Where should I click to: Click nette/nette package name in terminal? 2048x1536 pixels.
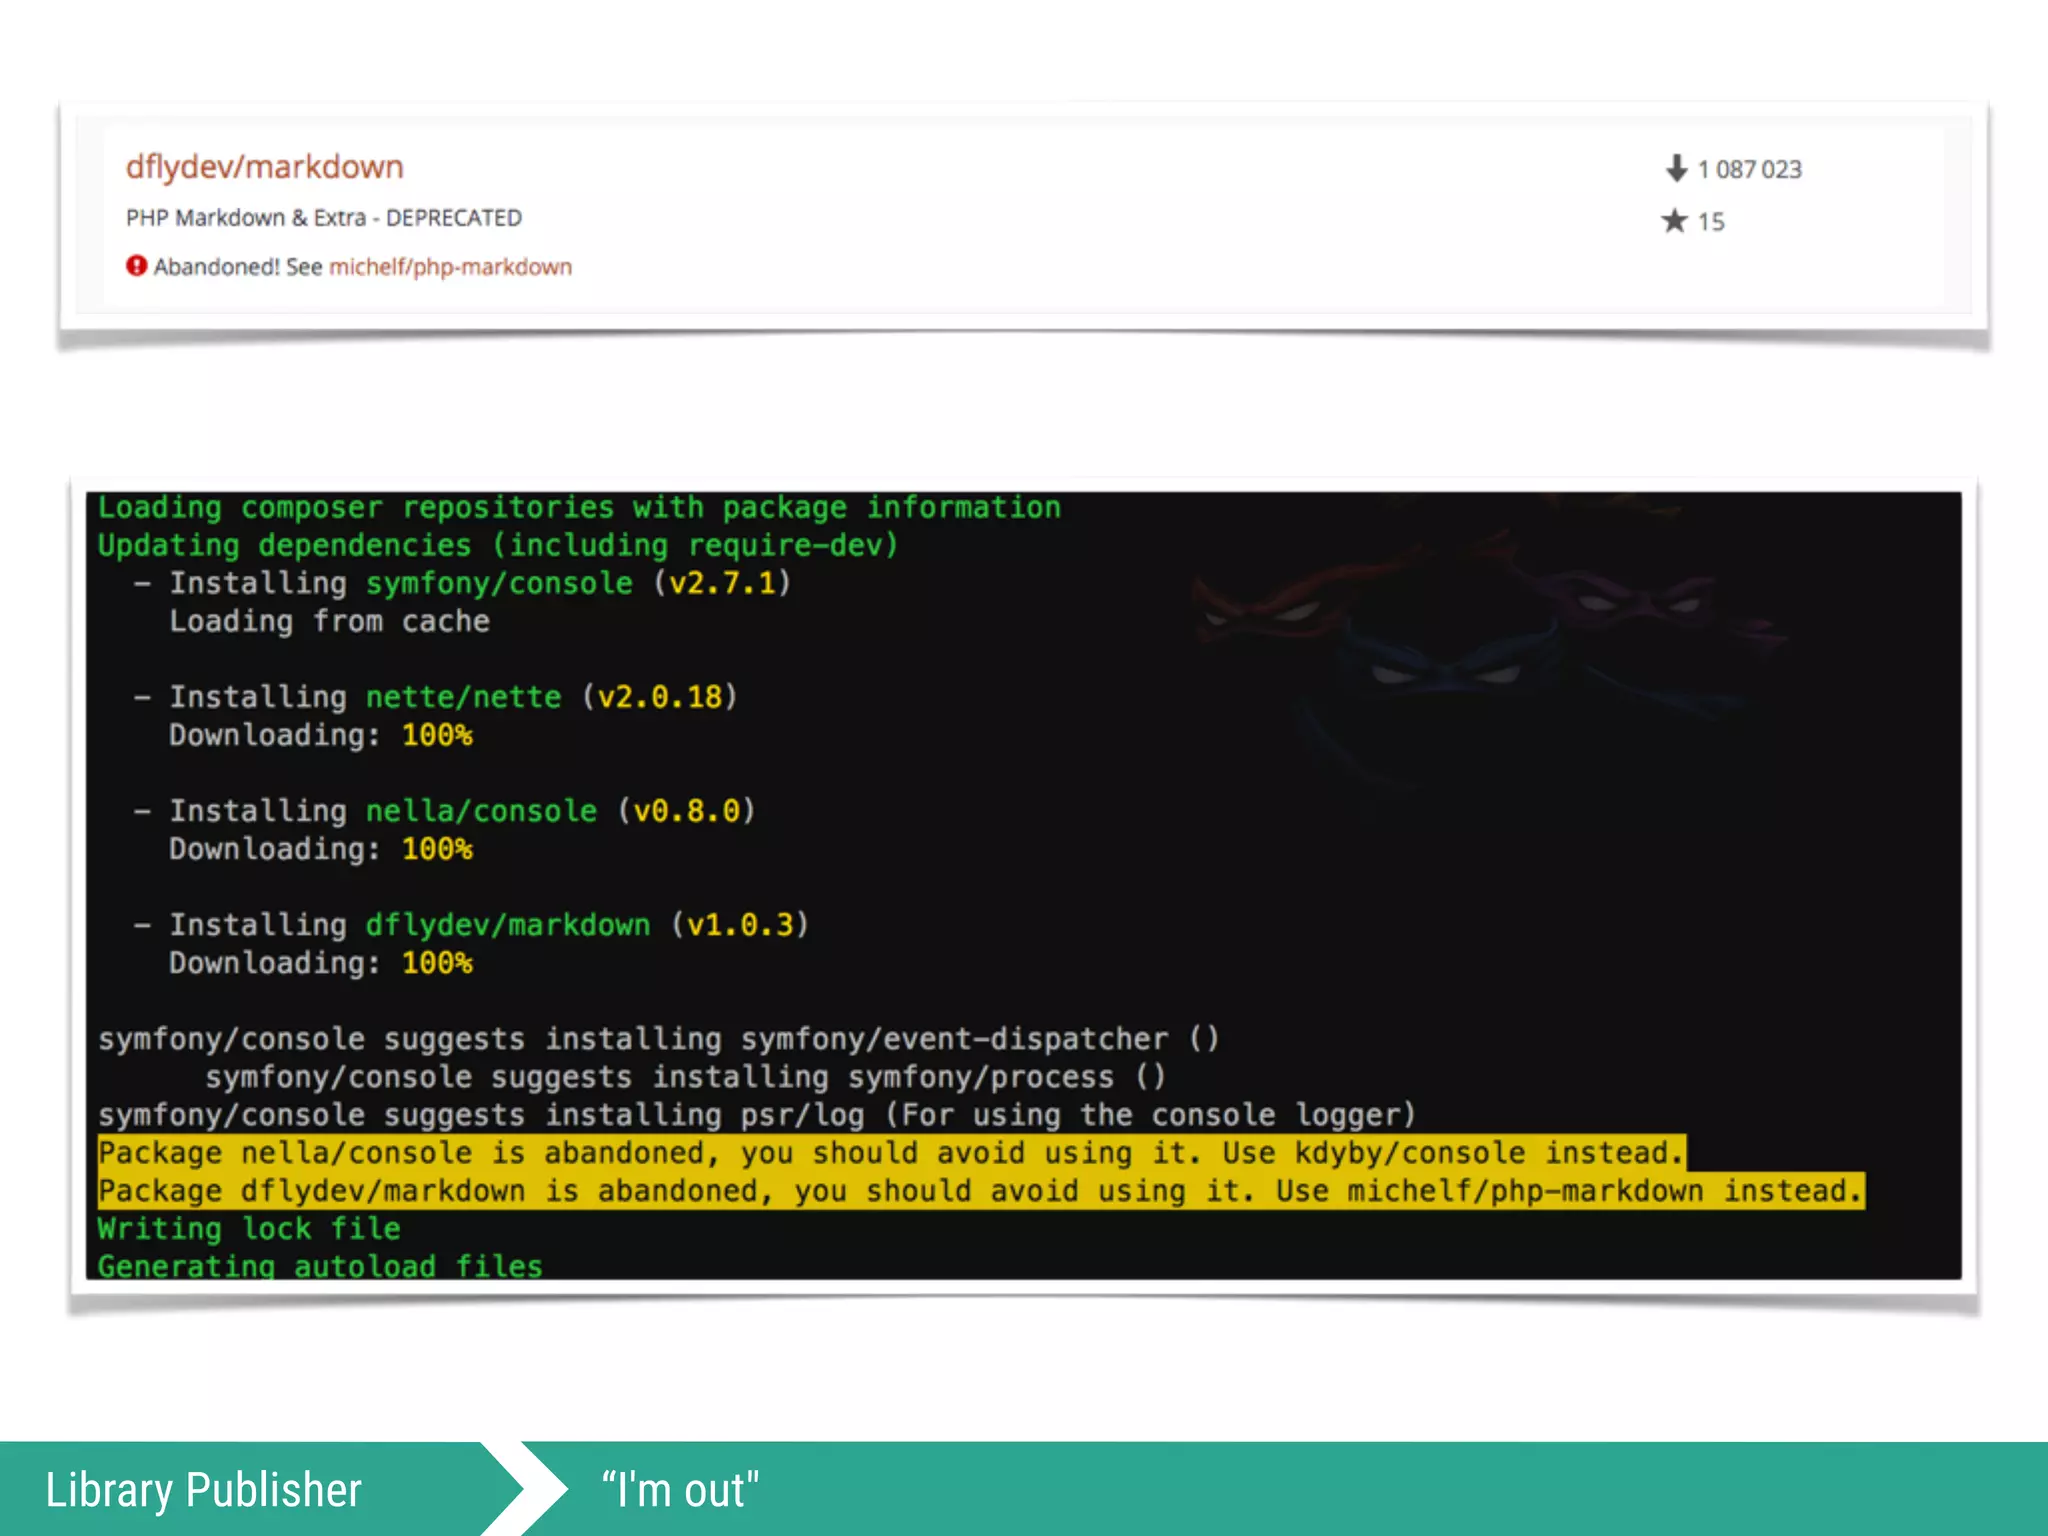pyautogui.click(x=463, y=697)
